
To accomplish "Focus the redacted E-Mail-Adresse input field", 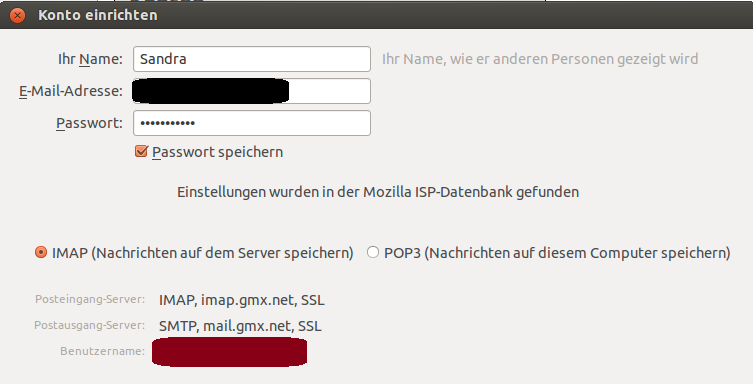I will (x=252, y=91).
